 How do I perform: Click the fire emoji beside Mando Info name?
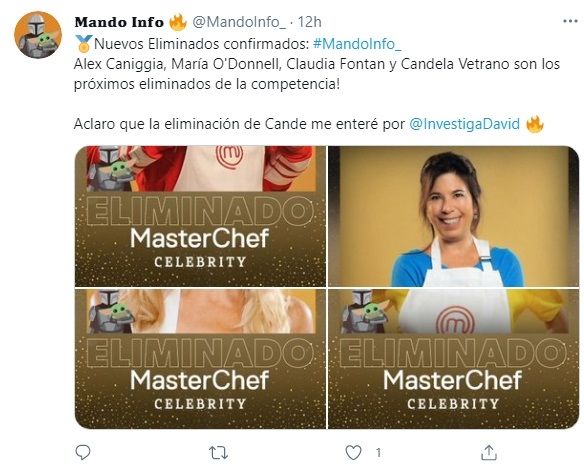178,22
